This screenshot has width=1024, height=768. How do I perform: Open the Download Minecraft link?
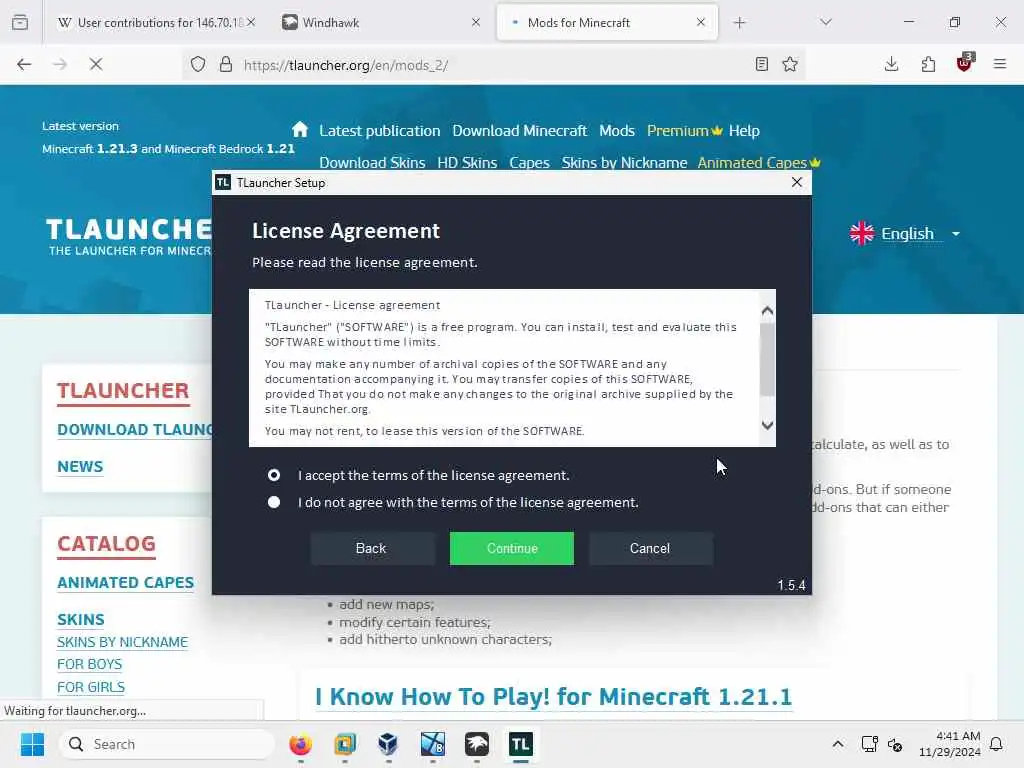[520, 131]
